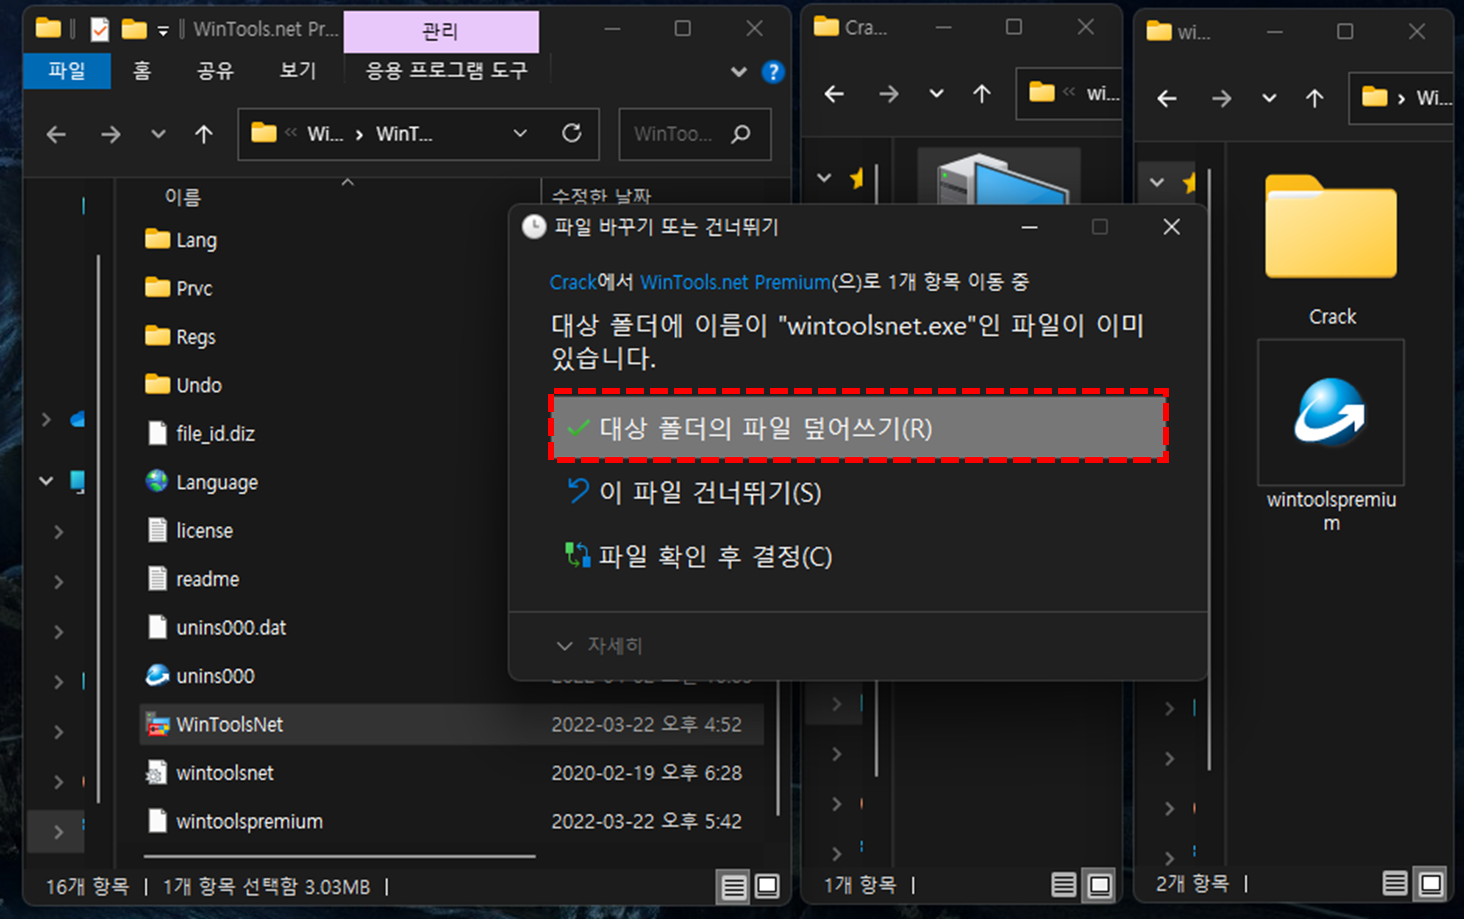Open recent locations dropdown in Crack window
The height and width of the screenshot is (919, 1464).
936,94
